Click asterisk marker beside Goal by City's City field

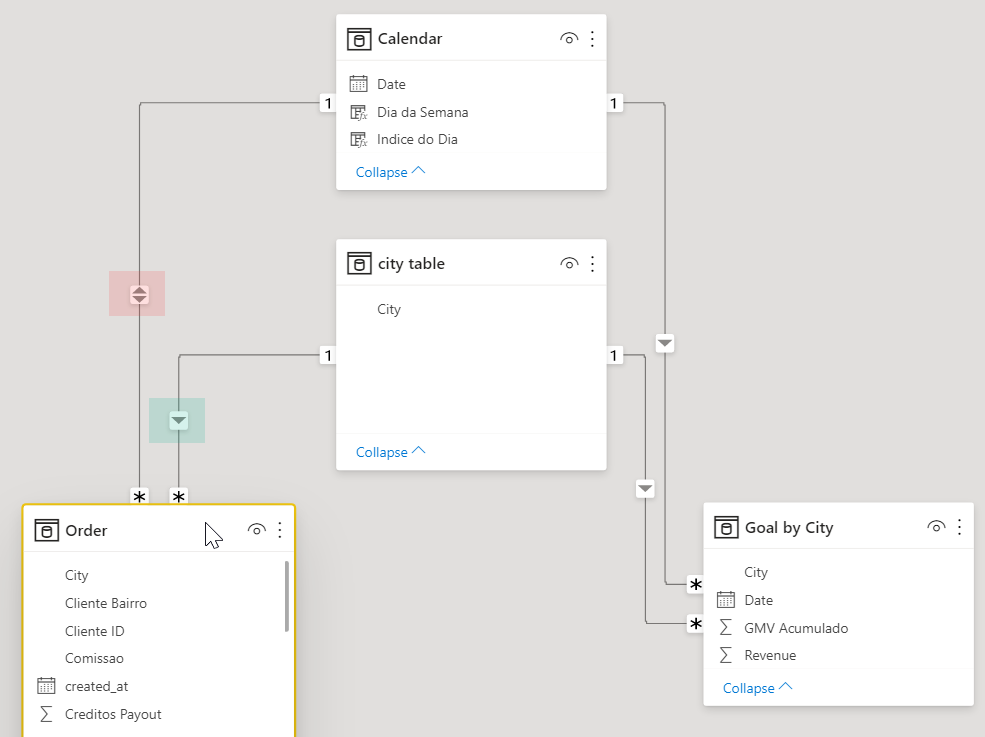pos(695,585)
